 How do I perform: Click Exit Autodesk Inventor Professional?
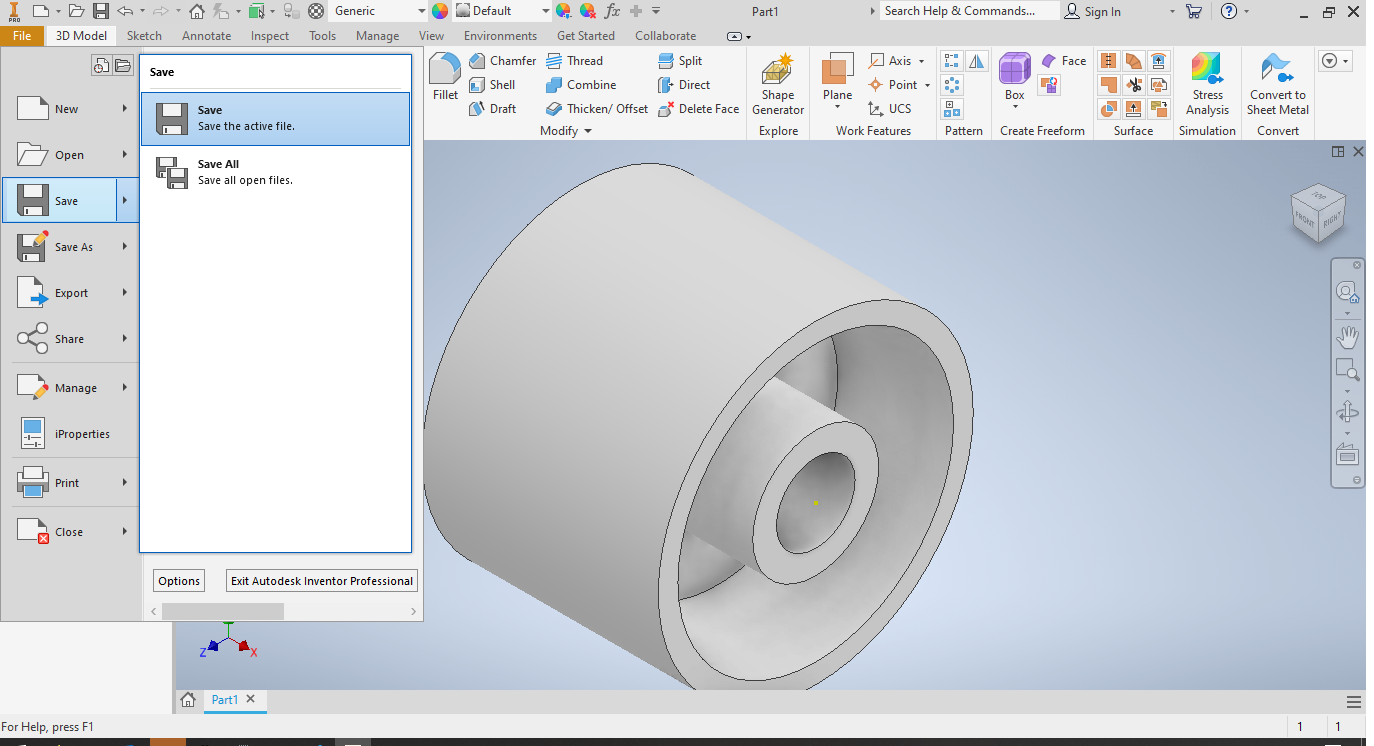[x=322, y=581]
